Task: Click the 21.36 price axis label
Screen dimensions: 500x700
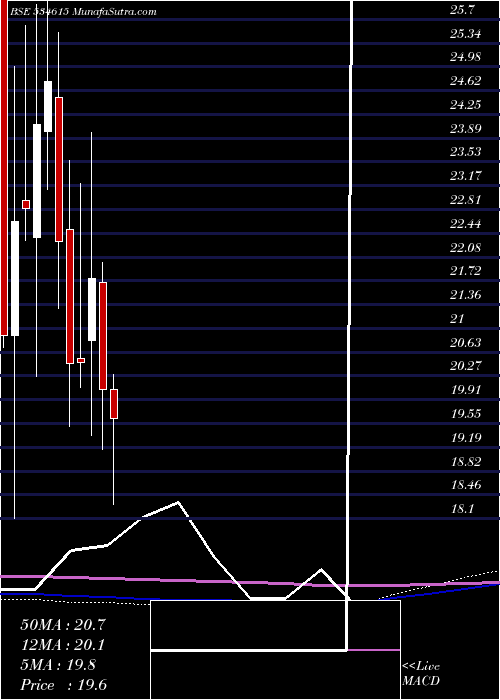Action: pyautogui.click(x=466, y=295)
